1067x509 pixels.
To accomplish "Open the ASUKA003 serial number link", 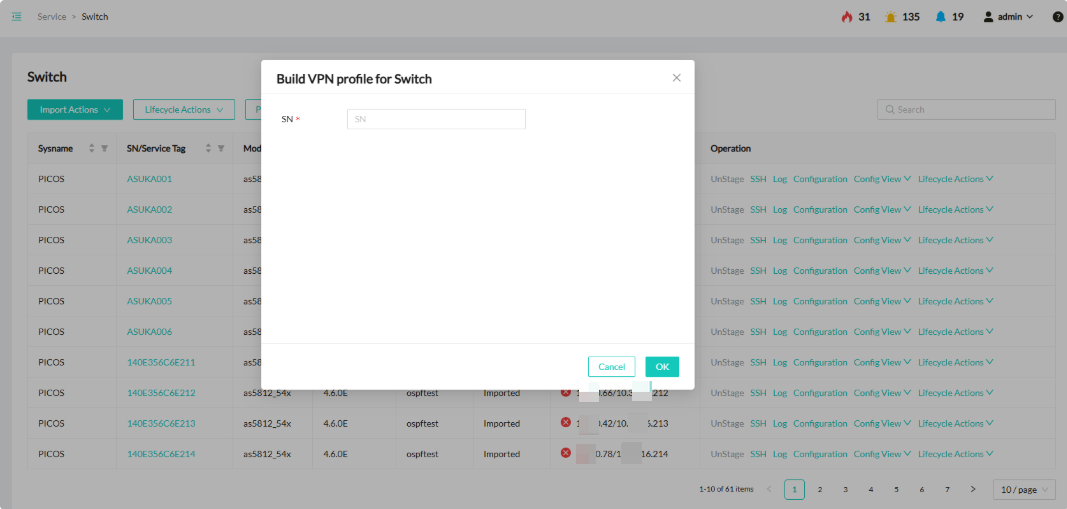I will 150,241.
